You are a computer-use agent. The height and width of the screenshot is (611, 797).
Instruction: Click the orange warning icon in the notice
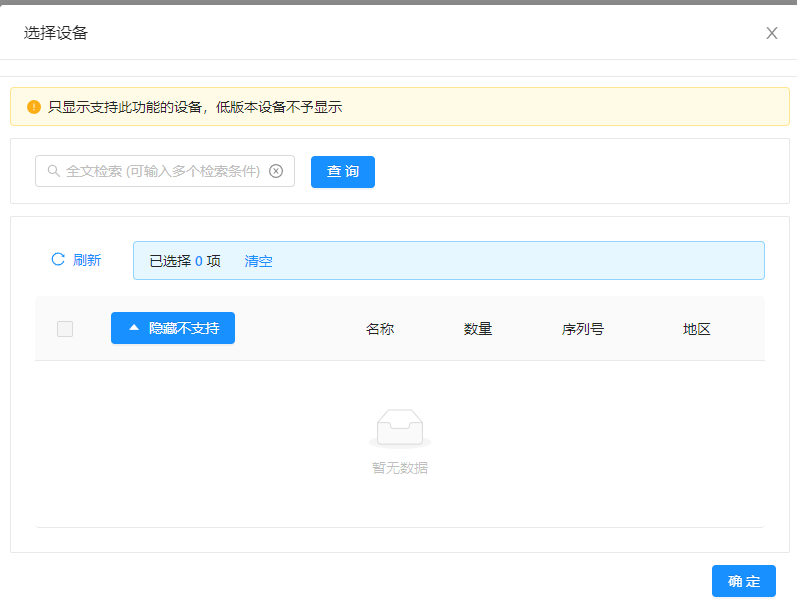34,107
